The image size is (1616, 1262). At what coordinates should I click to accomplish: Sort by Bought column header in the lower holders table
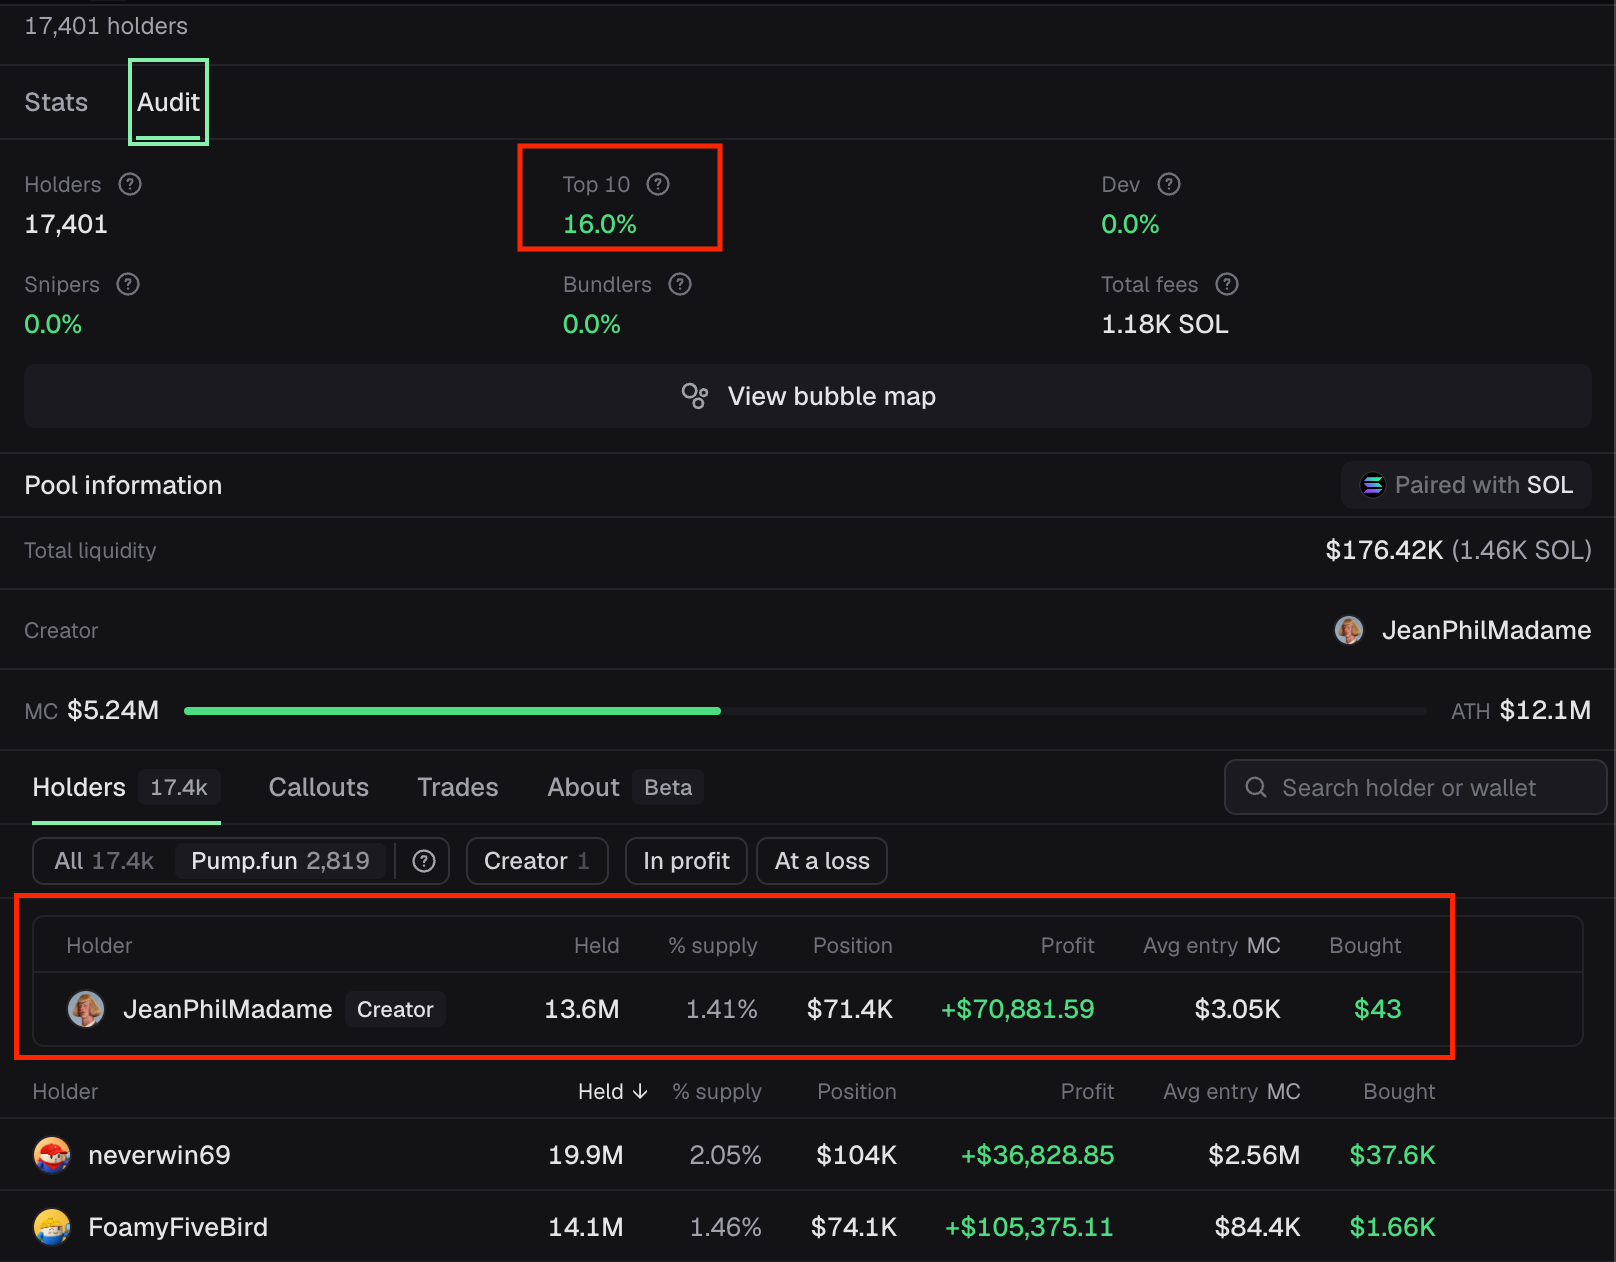point(1399,1091)
